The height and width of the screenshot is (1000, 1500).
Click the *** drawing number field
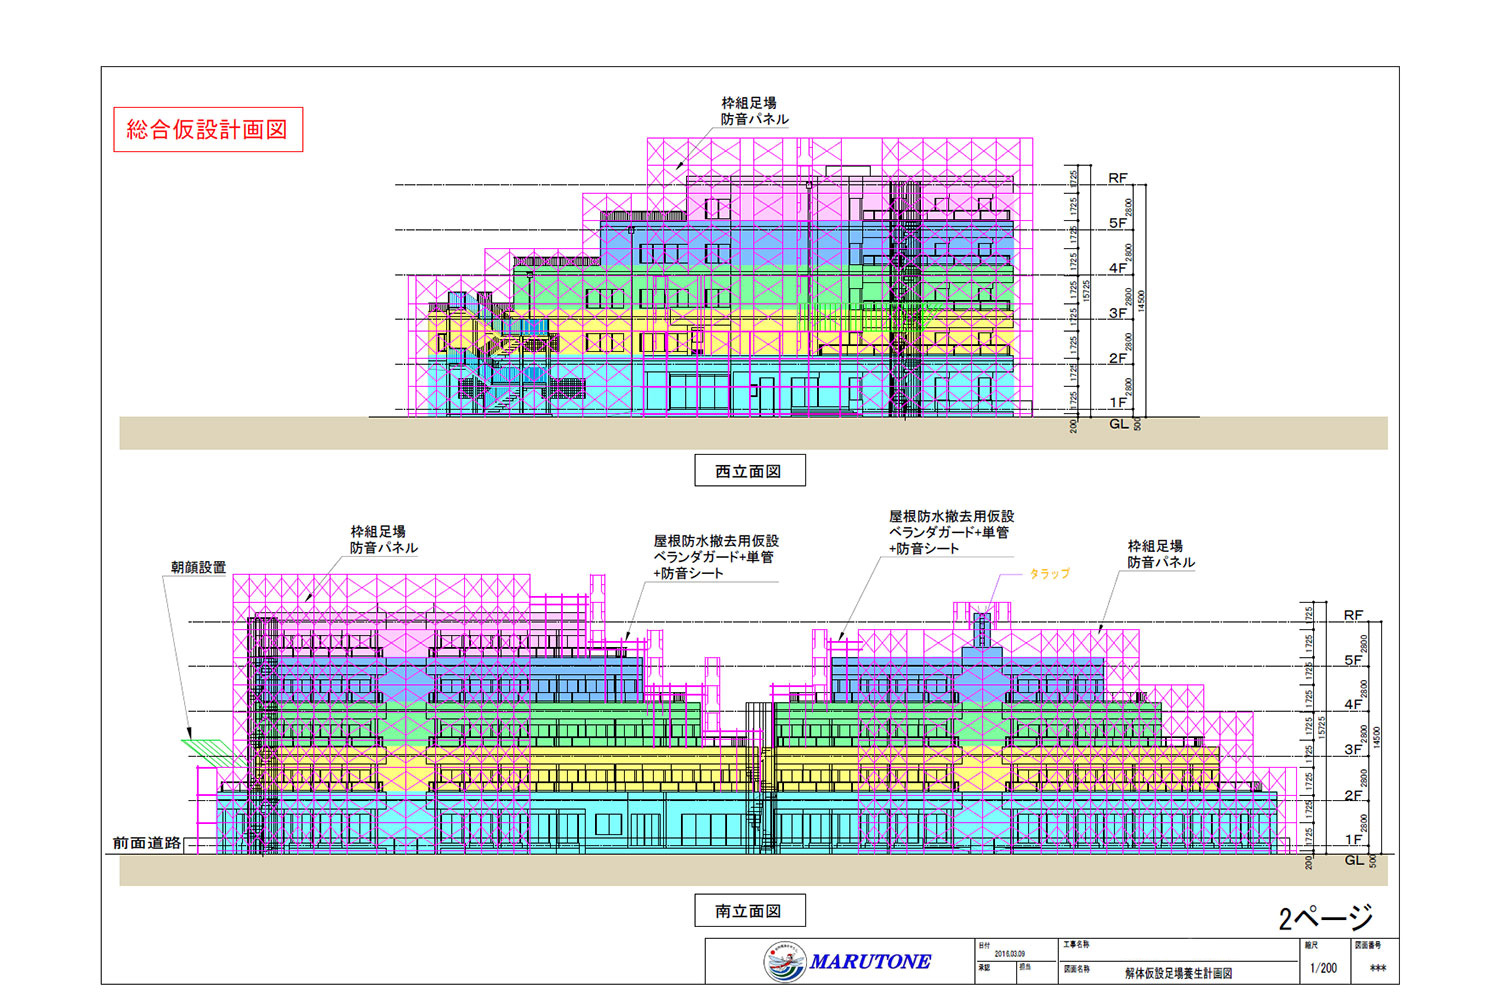pos(1377,969)
